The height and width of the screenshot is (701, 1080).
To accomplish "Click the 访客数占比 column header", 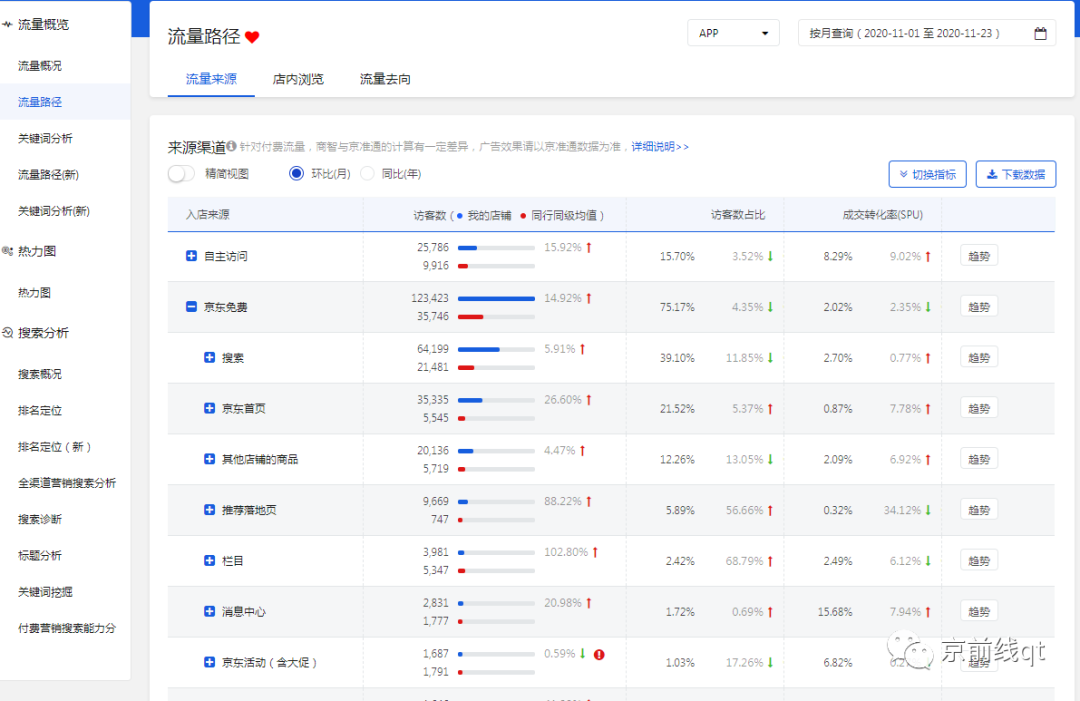I will coord(738,215).
